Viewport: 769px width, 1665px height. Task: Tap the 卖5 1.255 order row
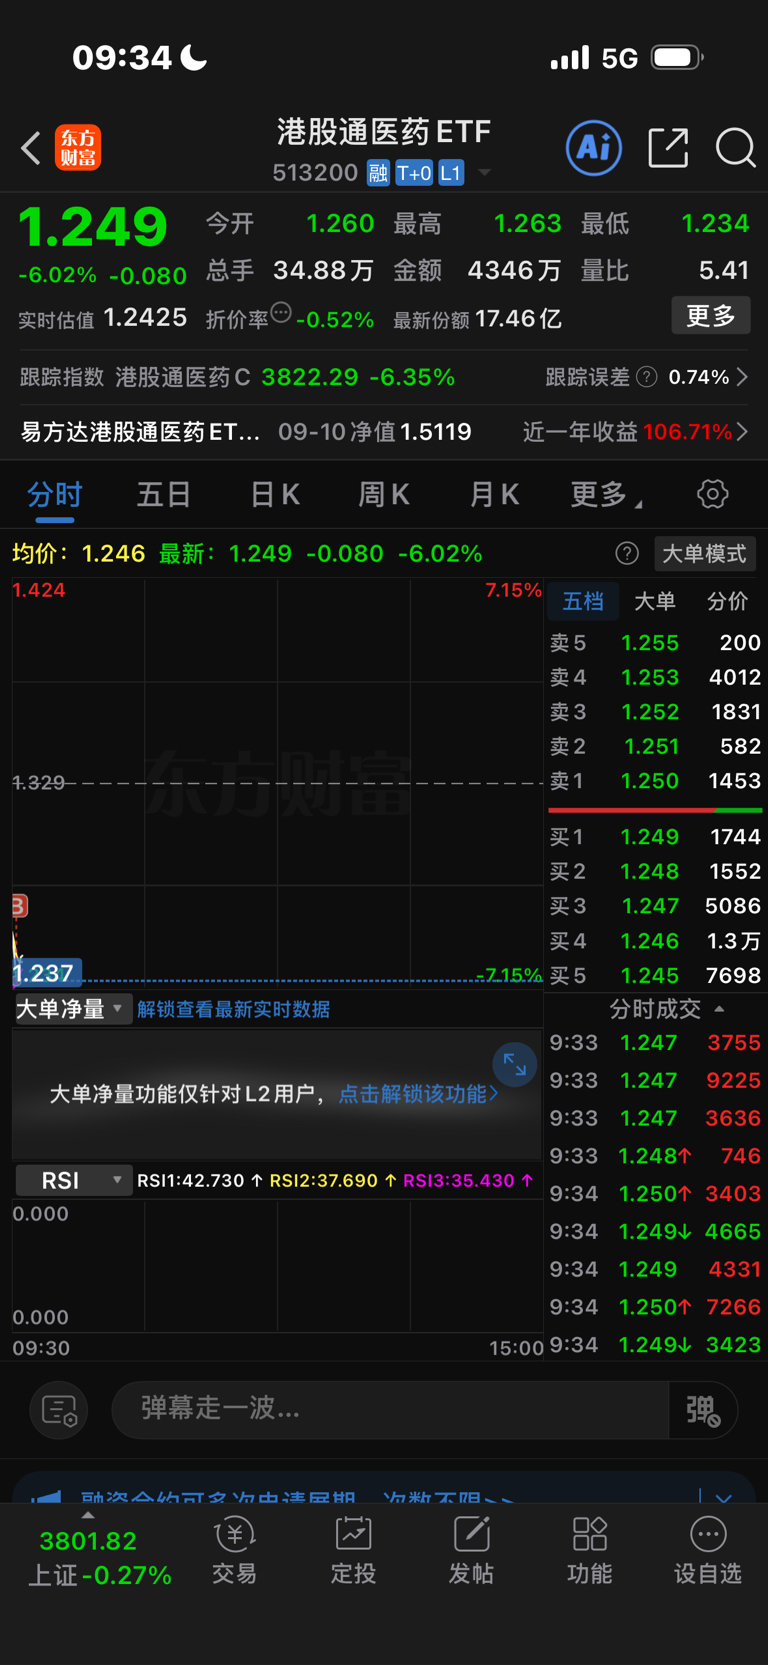coord(656,643)
